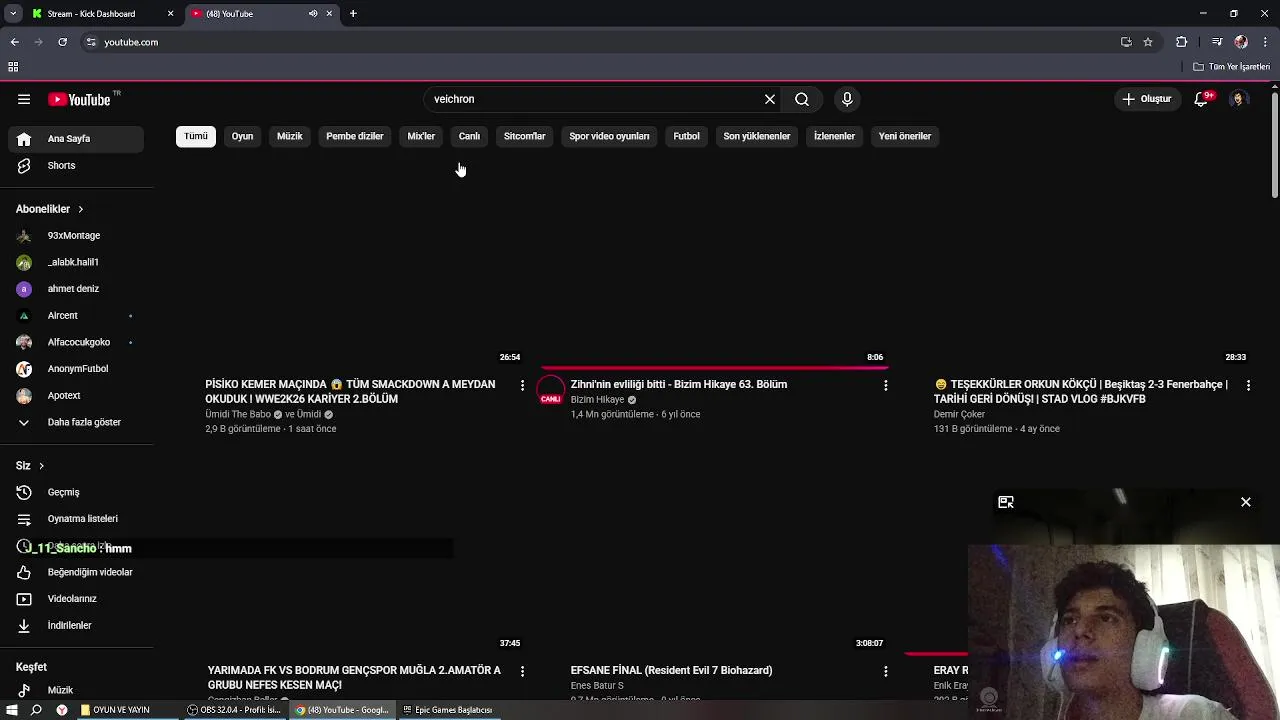Image resolution: width=1280 pixels, height=720 pixels.
Task: Select the Sitcom'lar filter chip
Action: tap(525, 136)
